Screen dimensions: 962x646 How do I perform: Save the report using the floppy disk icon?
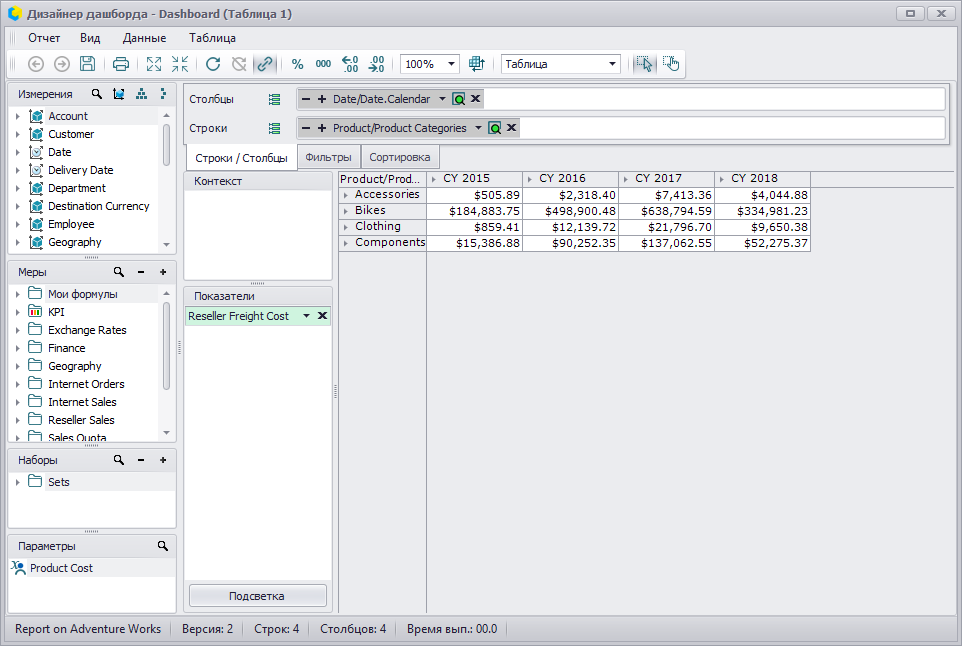(x=88, y=64)
